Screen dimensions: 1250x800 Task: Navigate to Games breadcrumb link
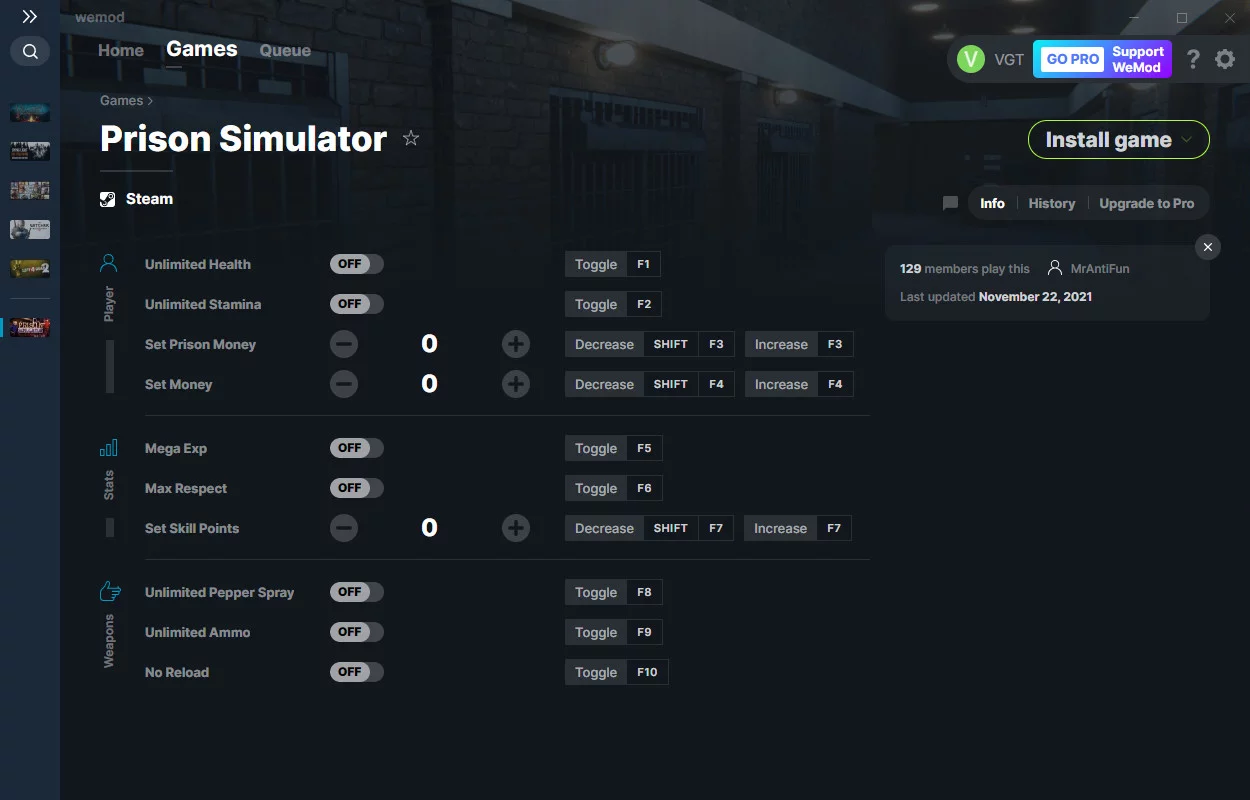(122, 100)
